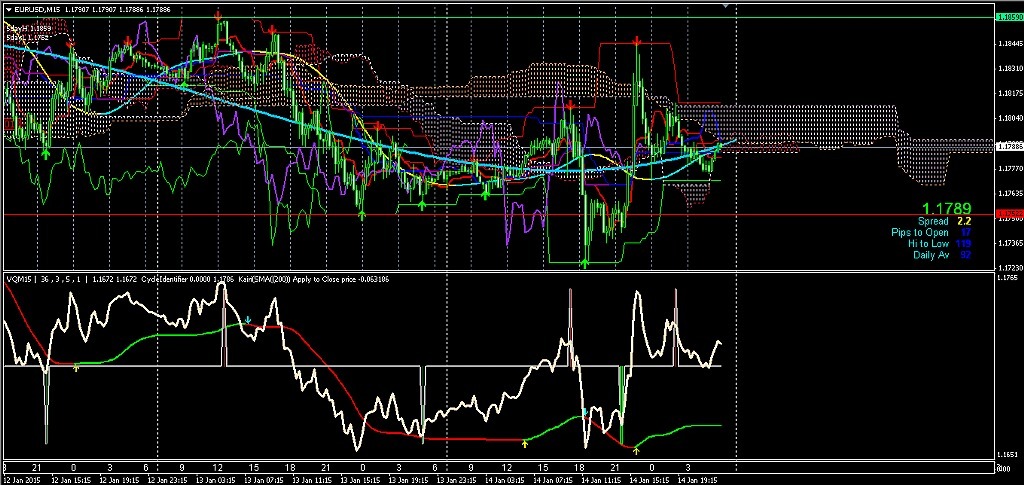Click the rightmost yellow arrow in indicator window
The height and width of the screenshot is (485, 1024).
tap(637, 452)
